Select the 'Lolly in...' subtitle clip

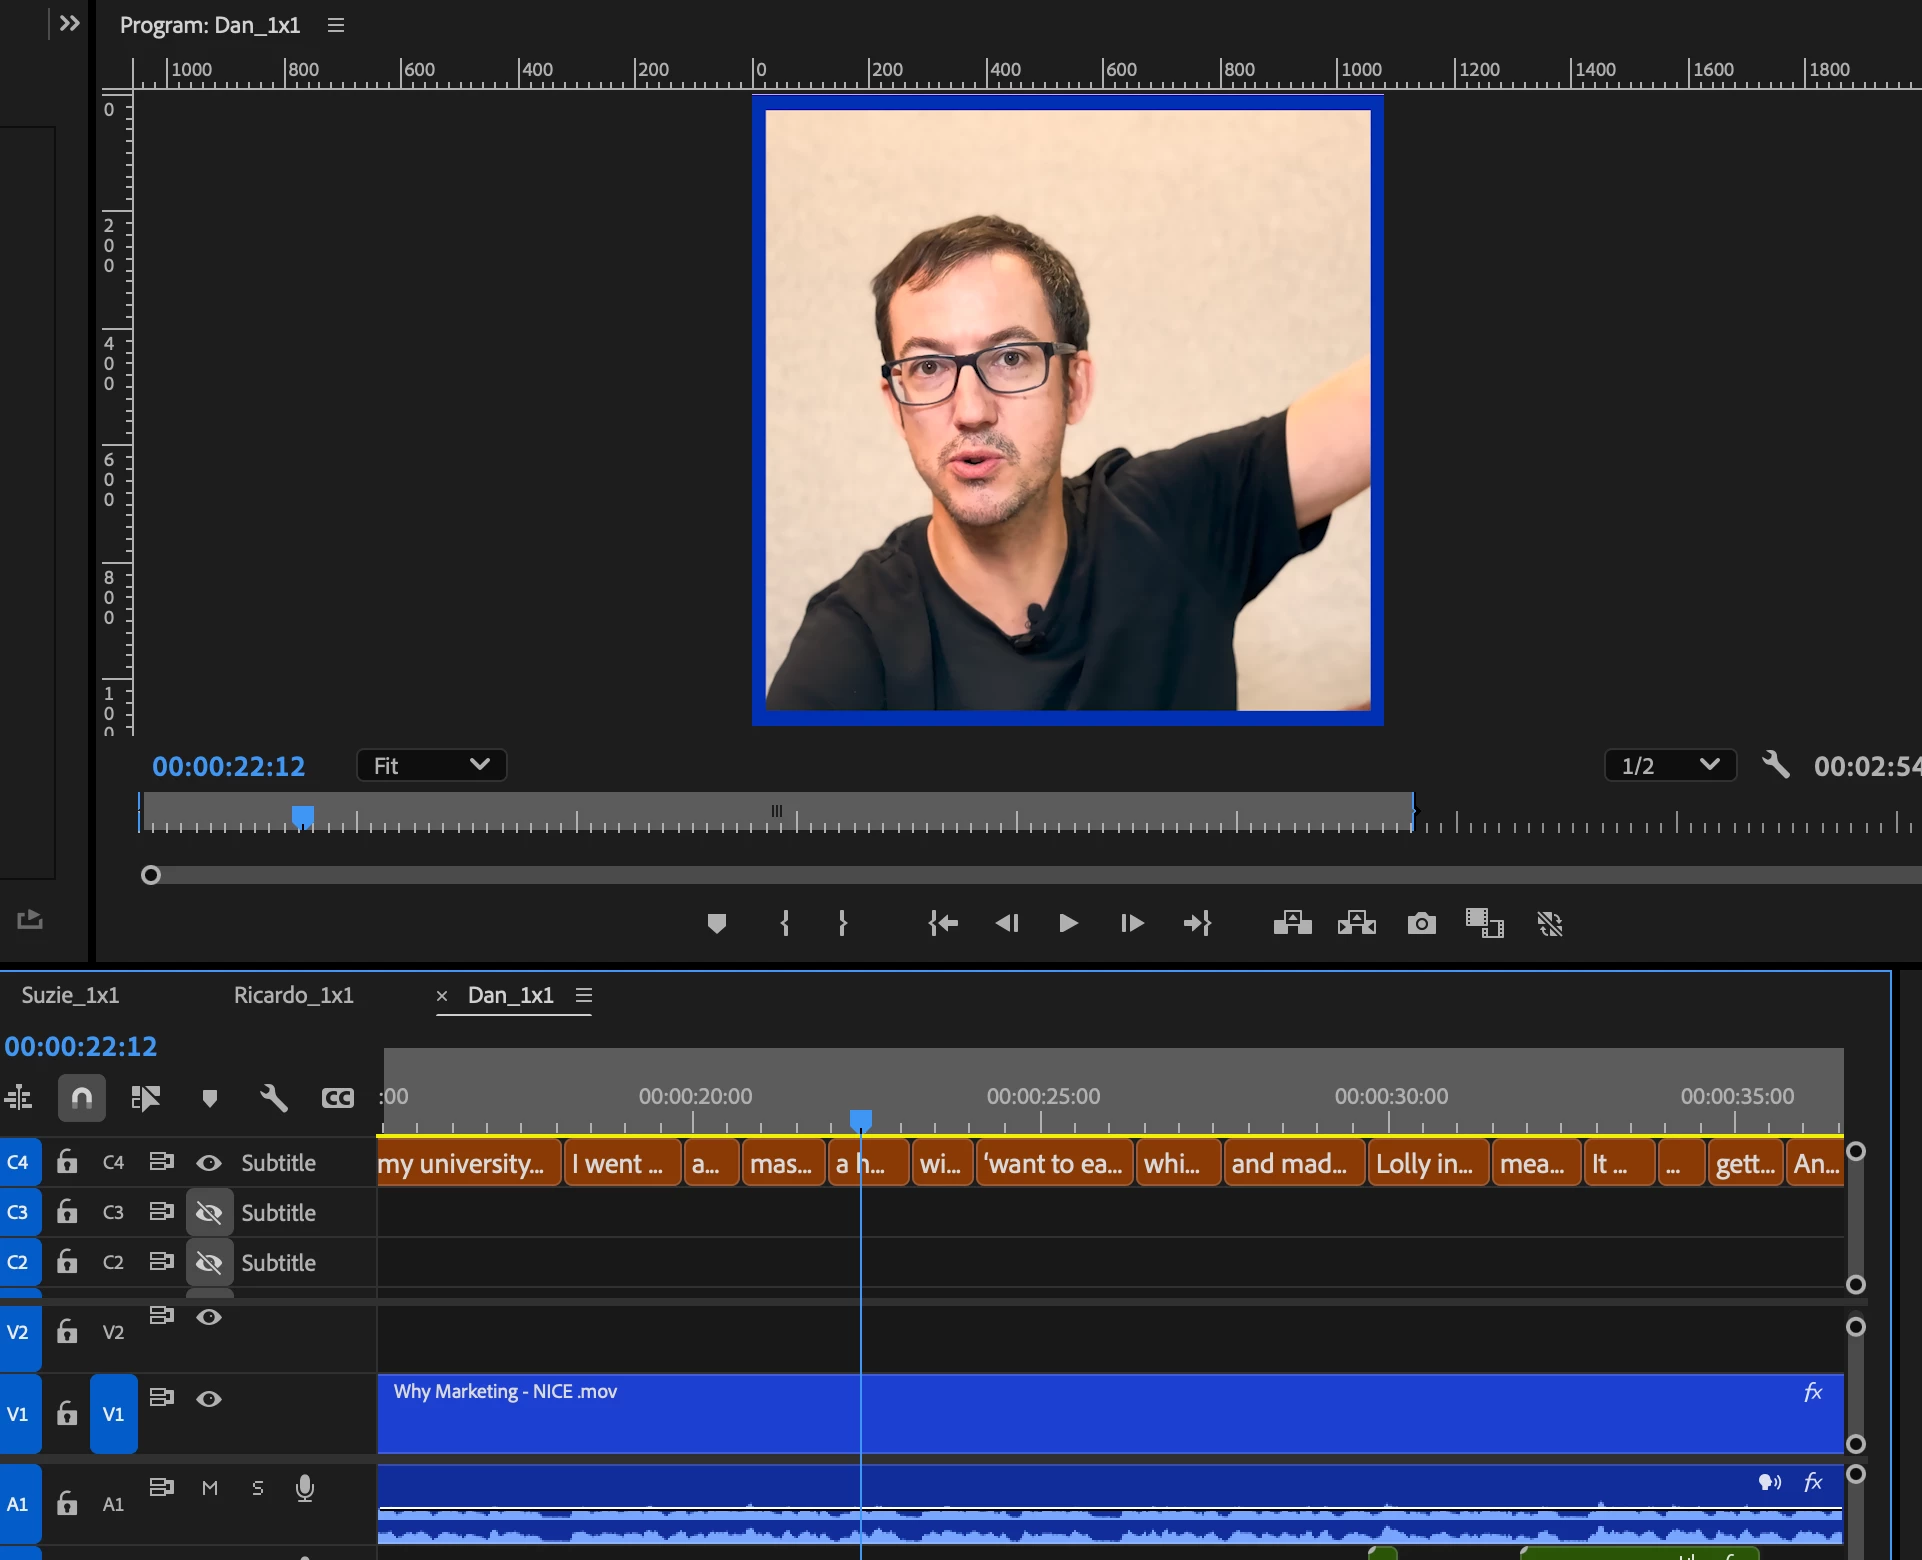(x=1425, y=1164)
